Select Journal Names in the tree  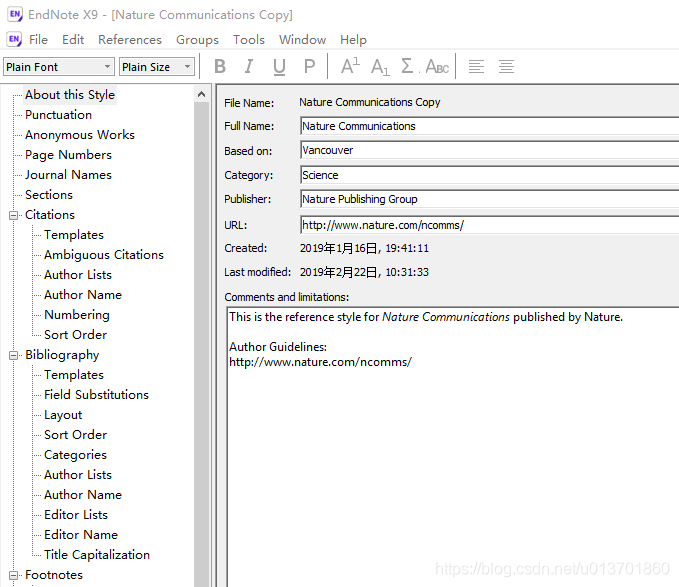pyautogui.click(x=68, y=174)
